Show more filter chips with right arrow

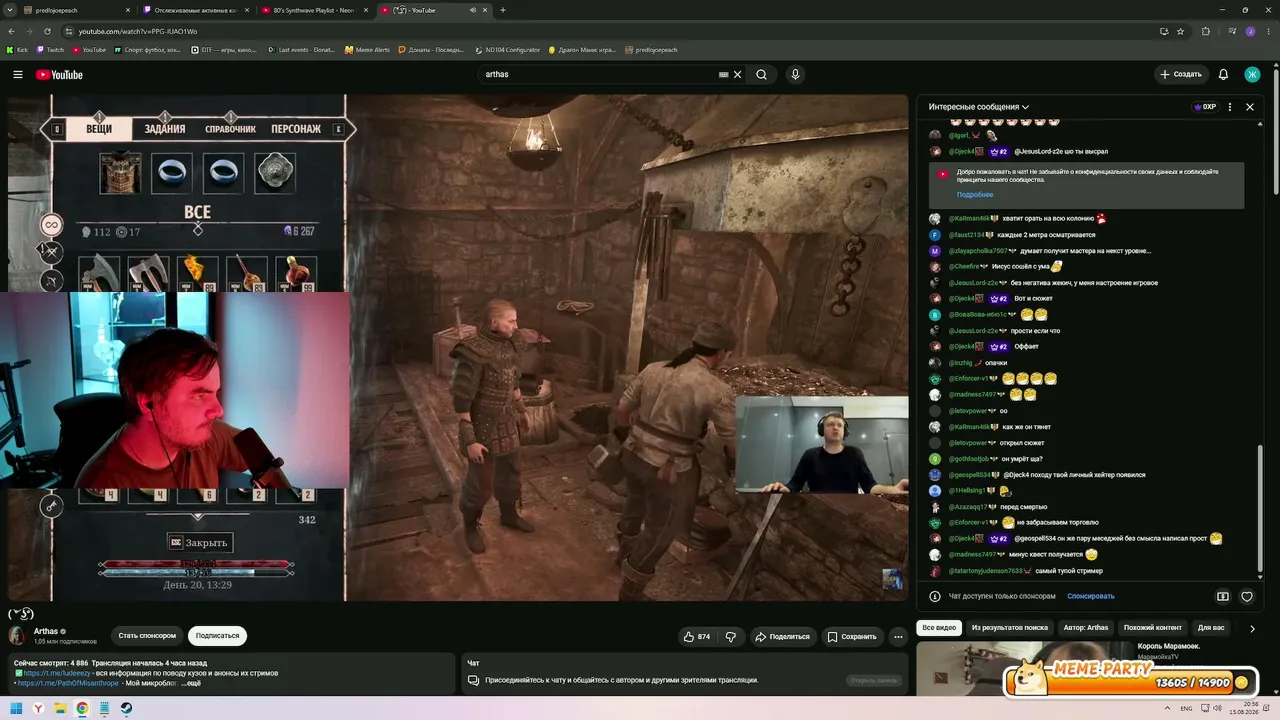tap(1252, 629)
